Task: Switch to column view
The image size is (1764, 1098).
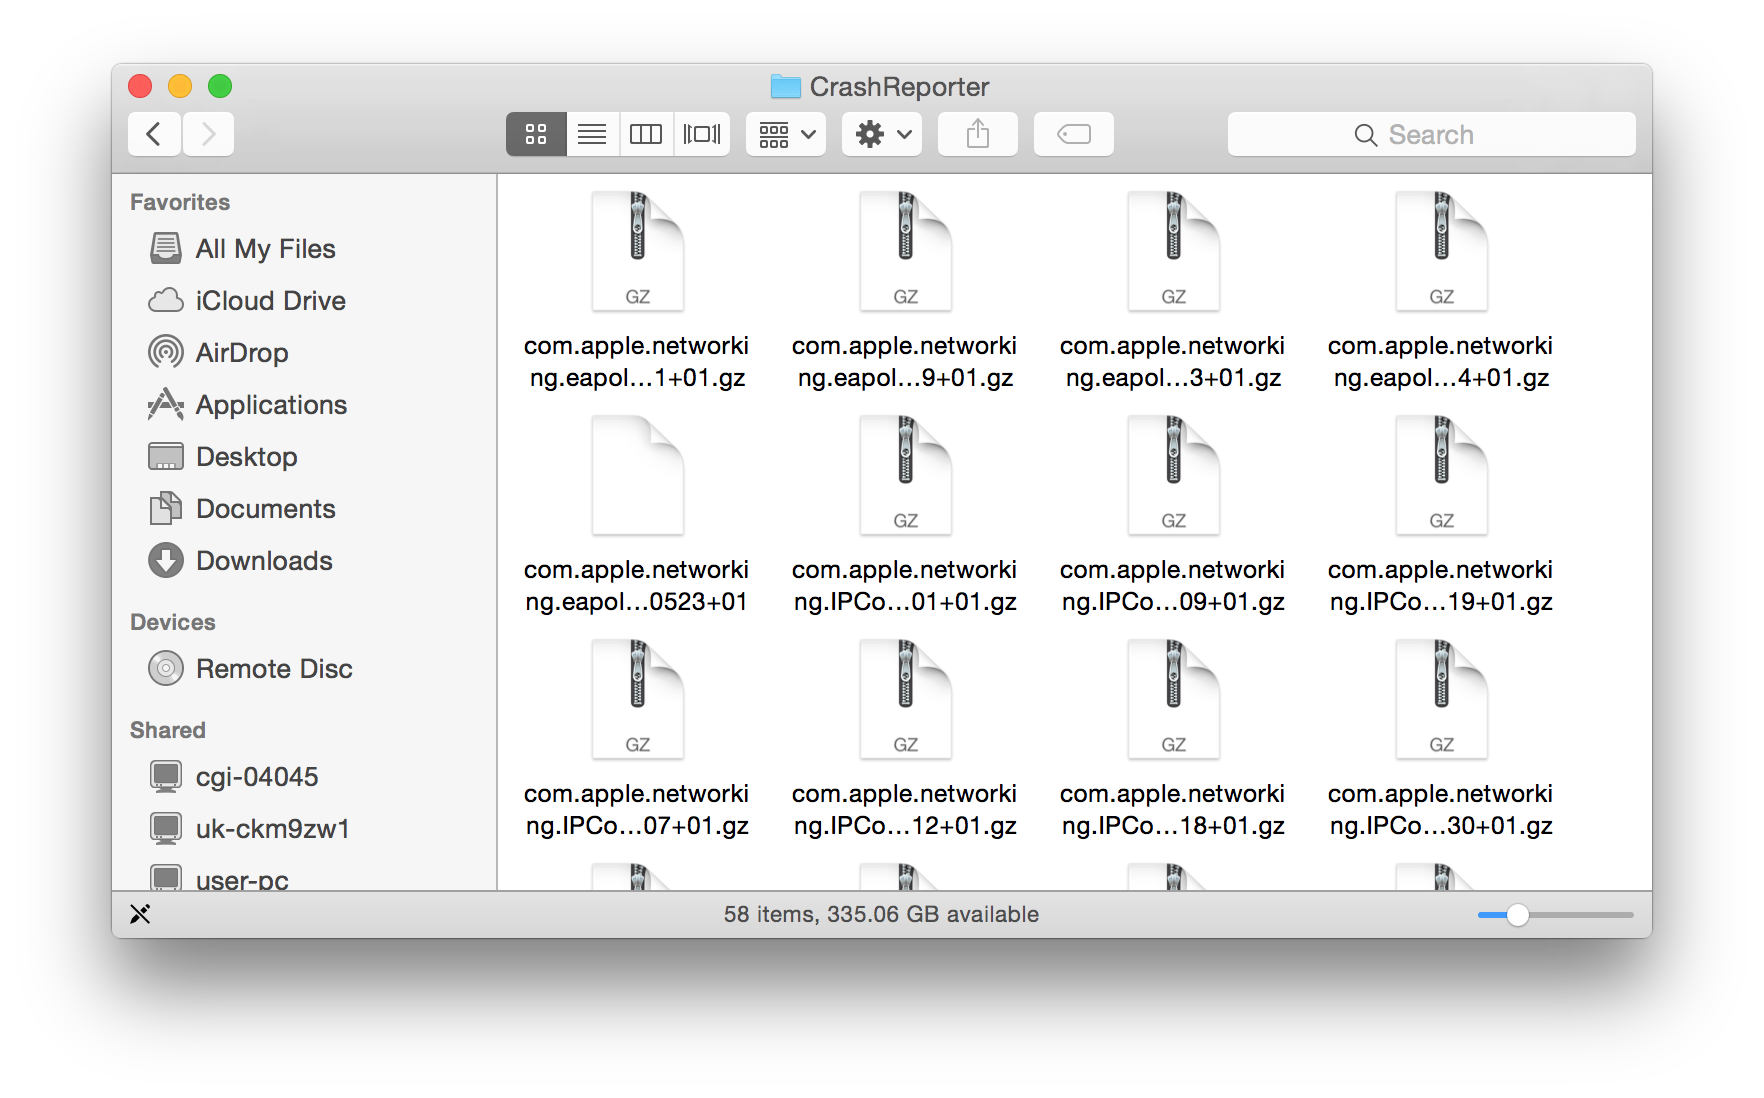Action: point(646,134)
